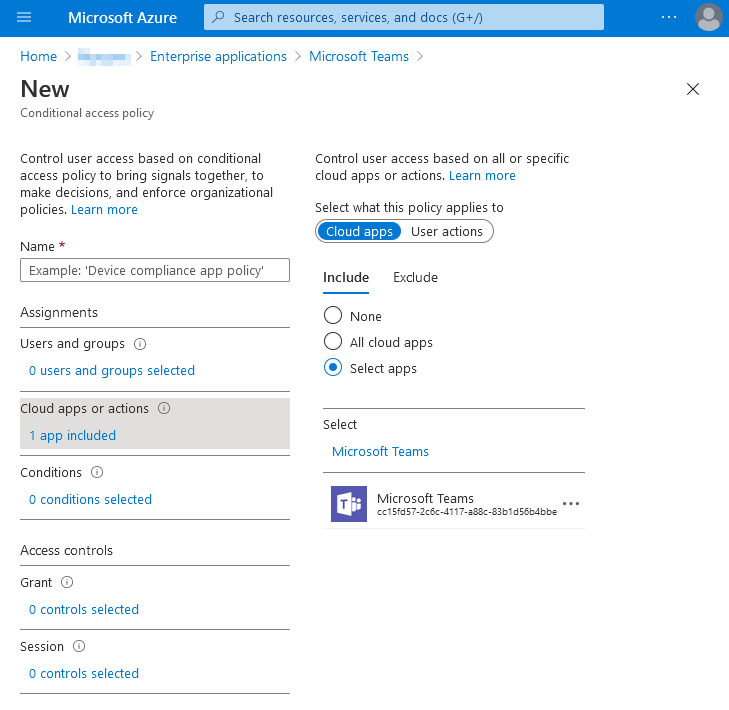
Task: Click the user account avatar icon
Action: click(708, 18)
